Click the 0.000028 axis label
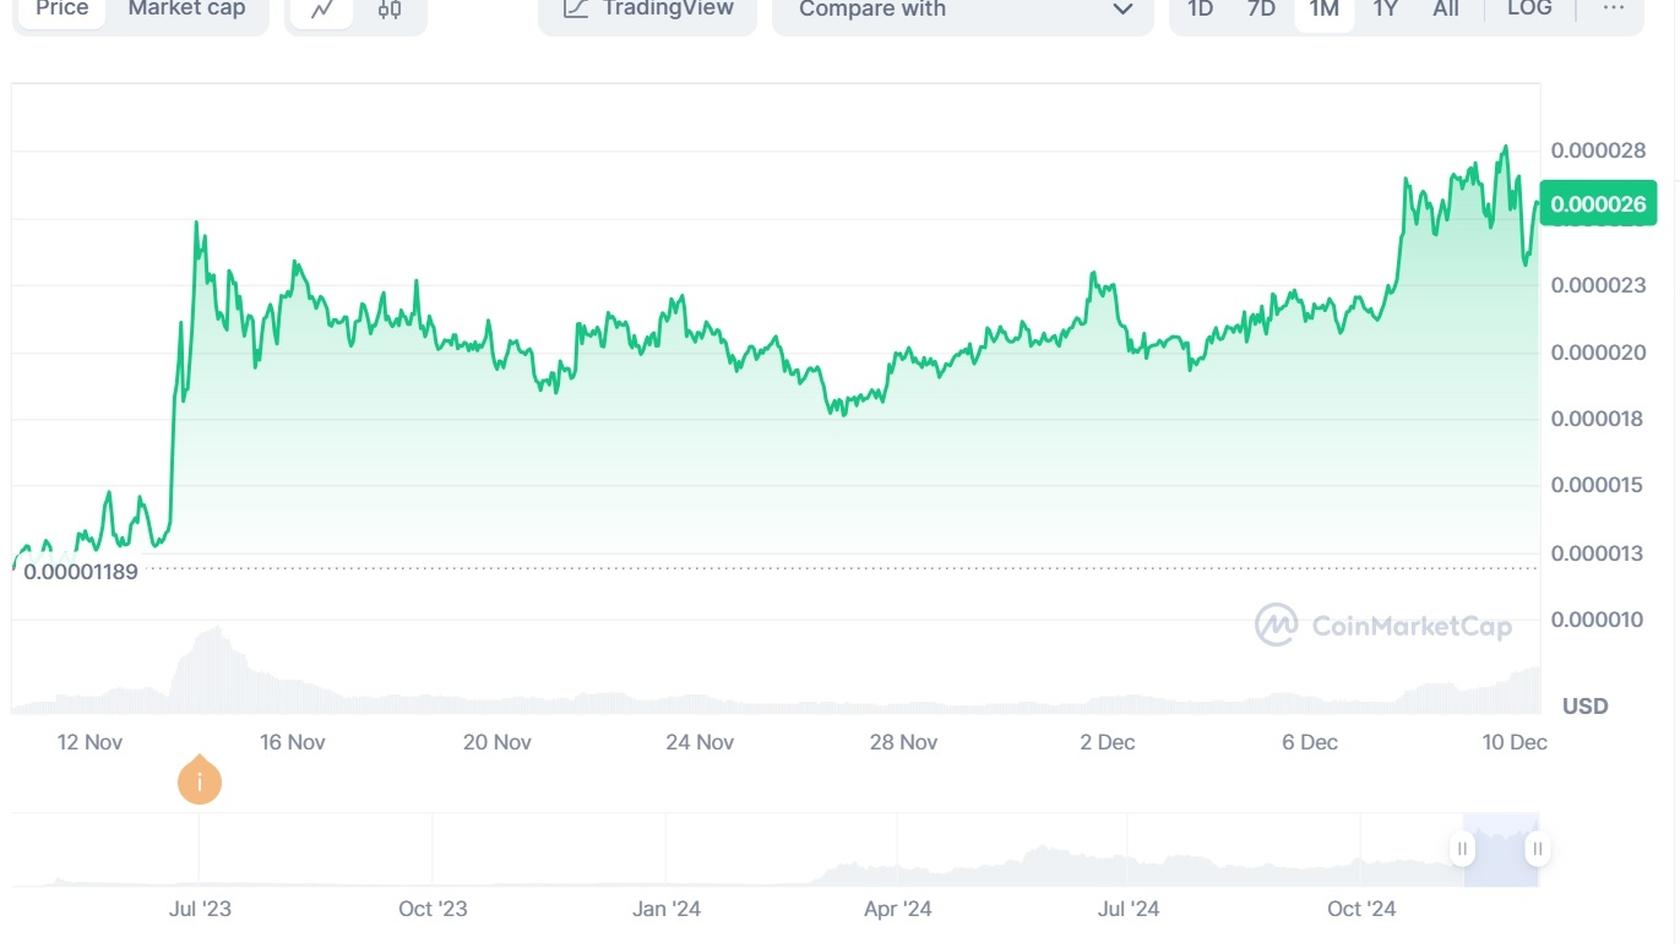The height and width of the screenshot is (944, 1680). click(x=1598, y=151)
